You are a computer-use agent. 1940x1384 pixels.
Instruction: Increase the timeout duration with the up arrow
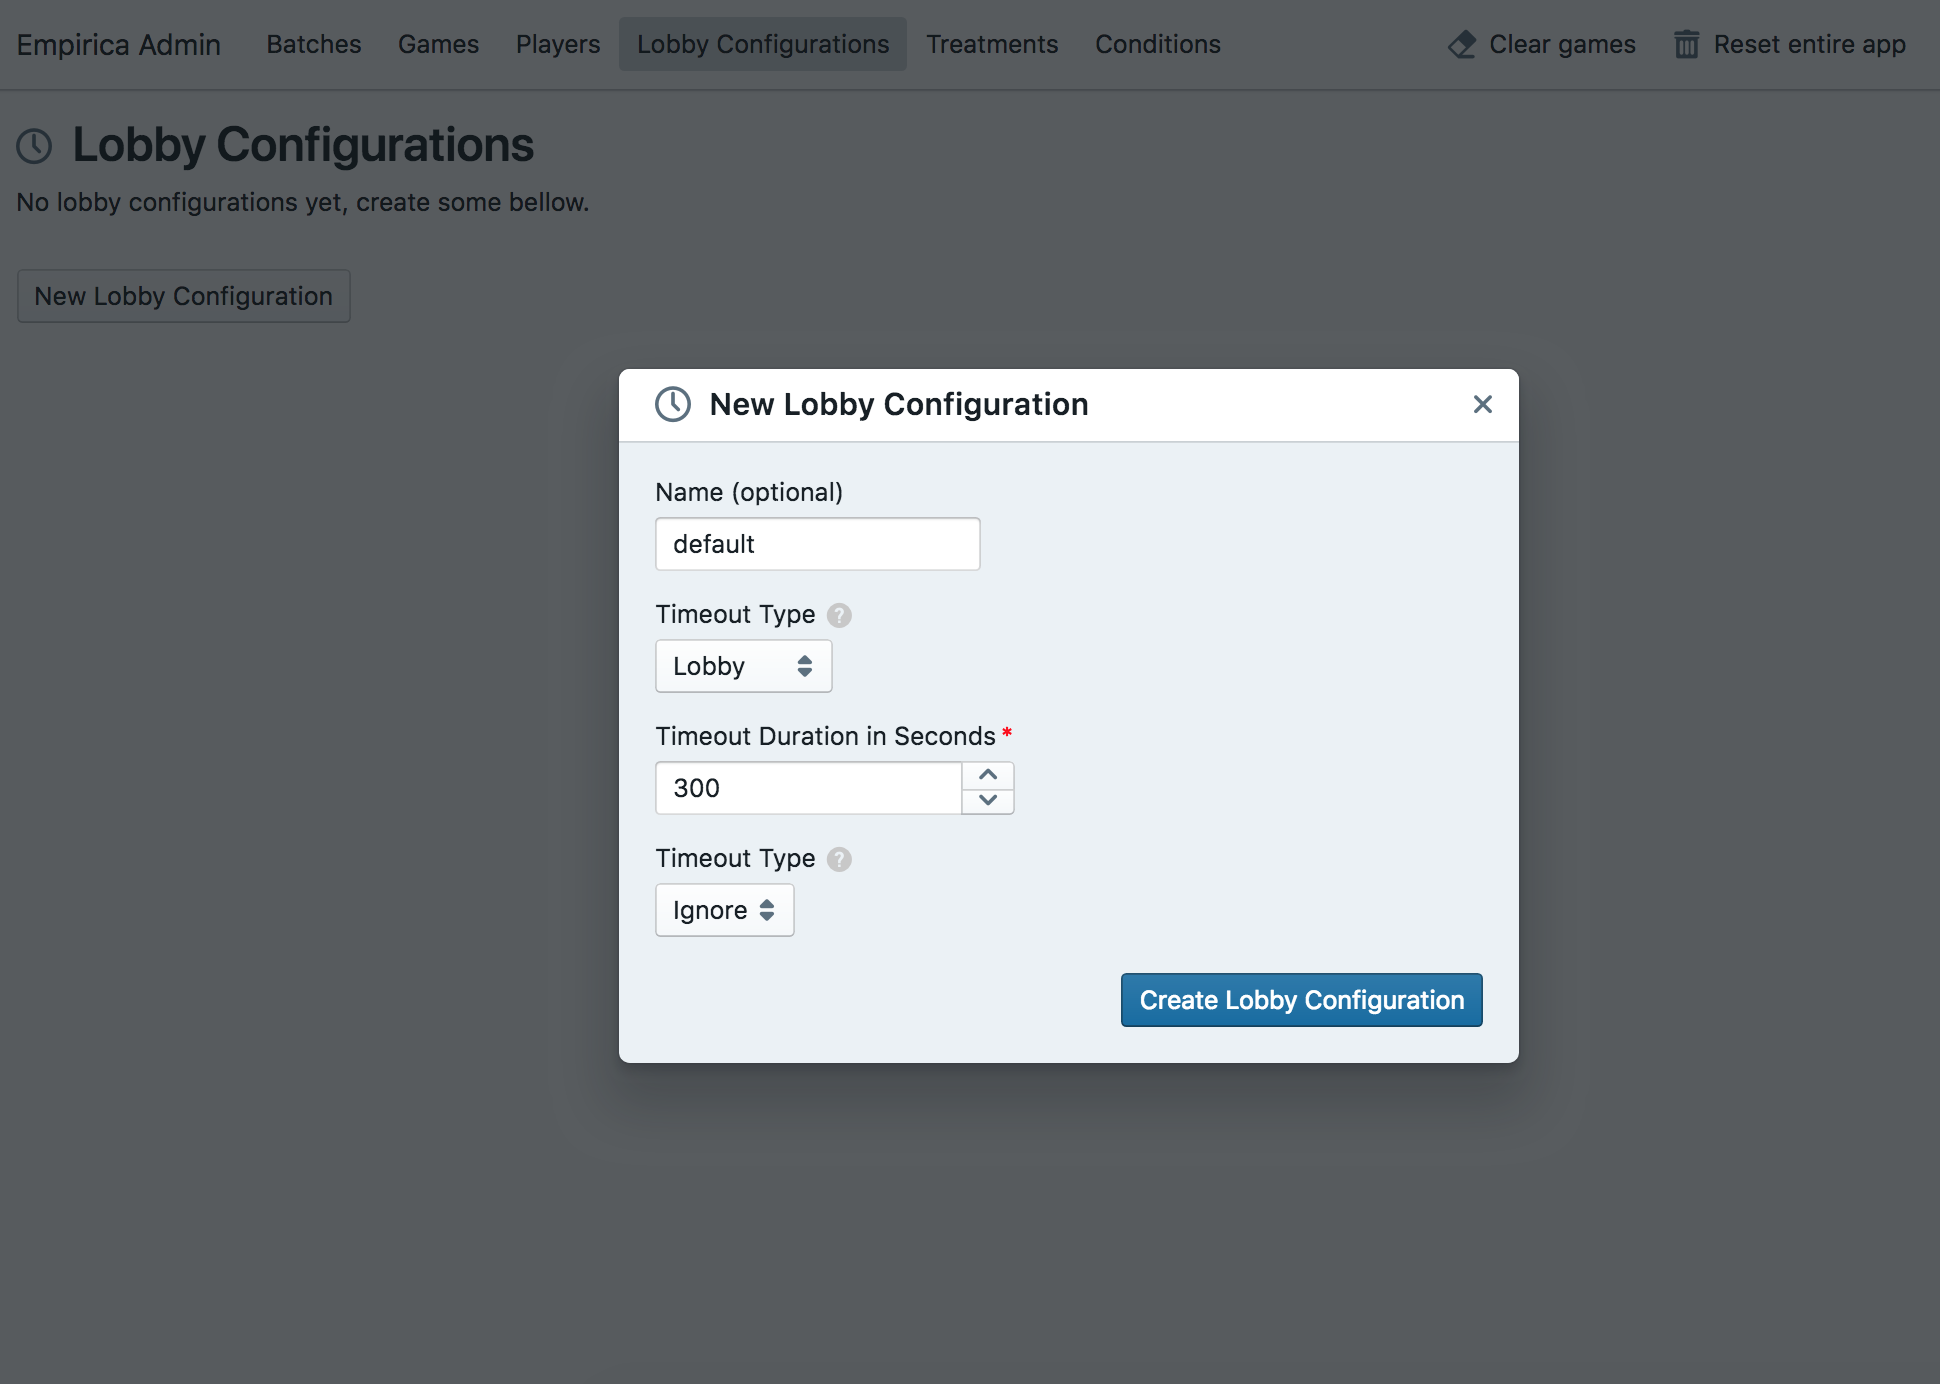988,775
